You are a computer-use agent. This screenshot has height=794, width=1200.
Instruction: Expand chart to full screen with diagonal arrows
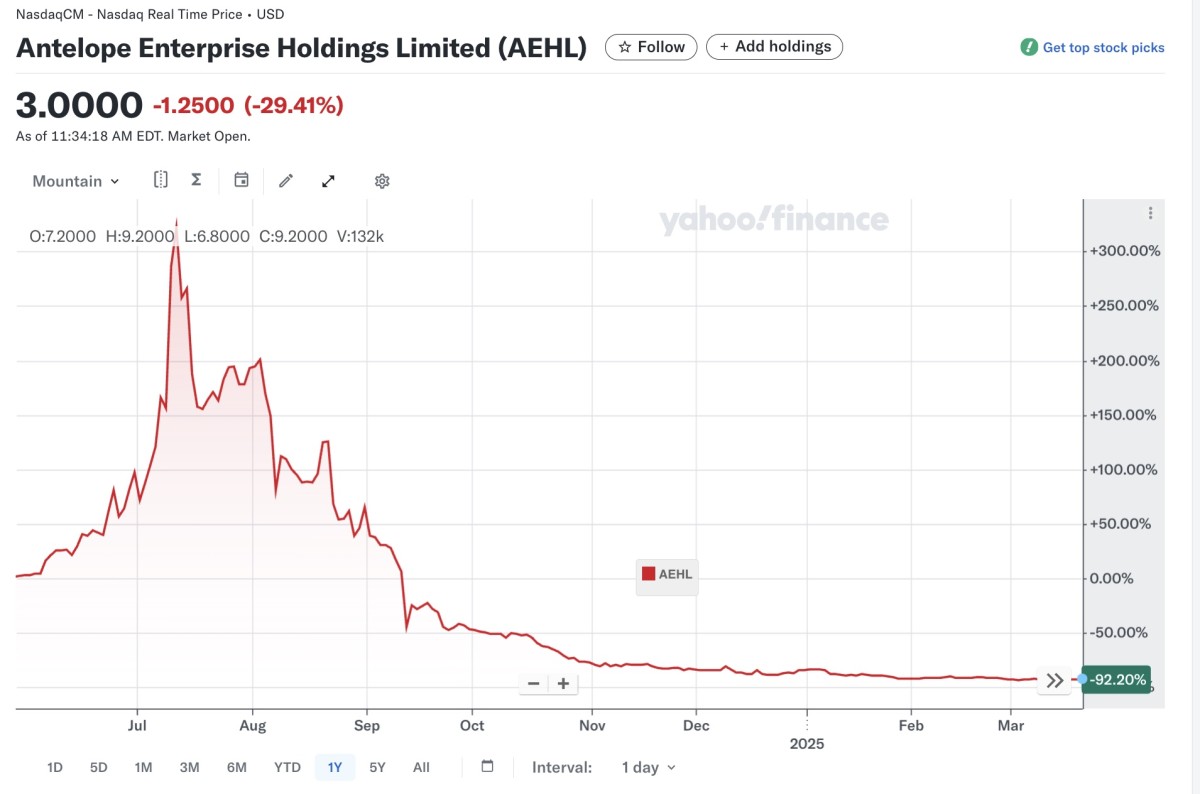(x=328, y=180)
